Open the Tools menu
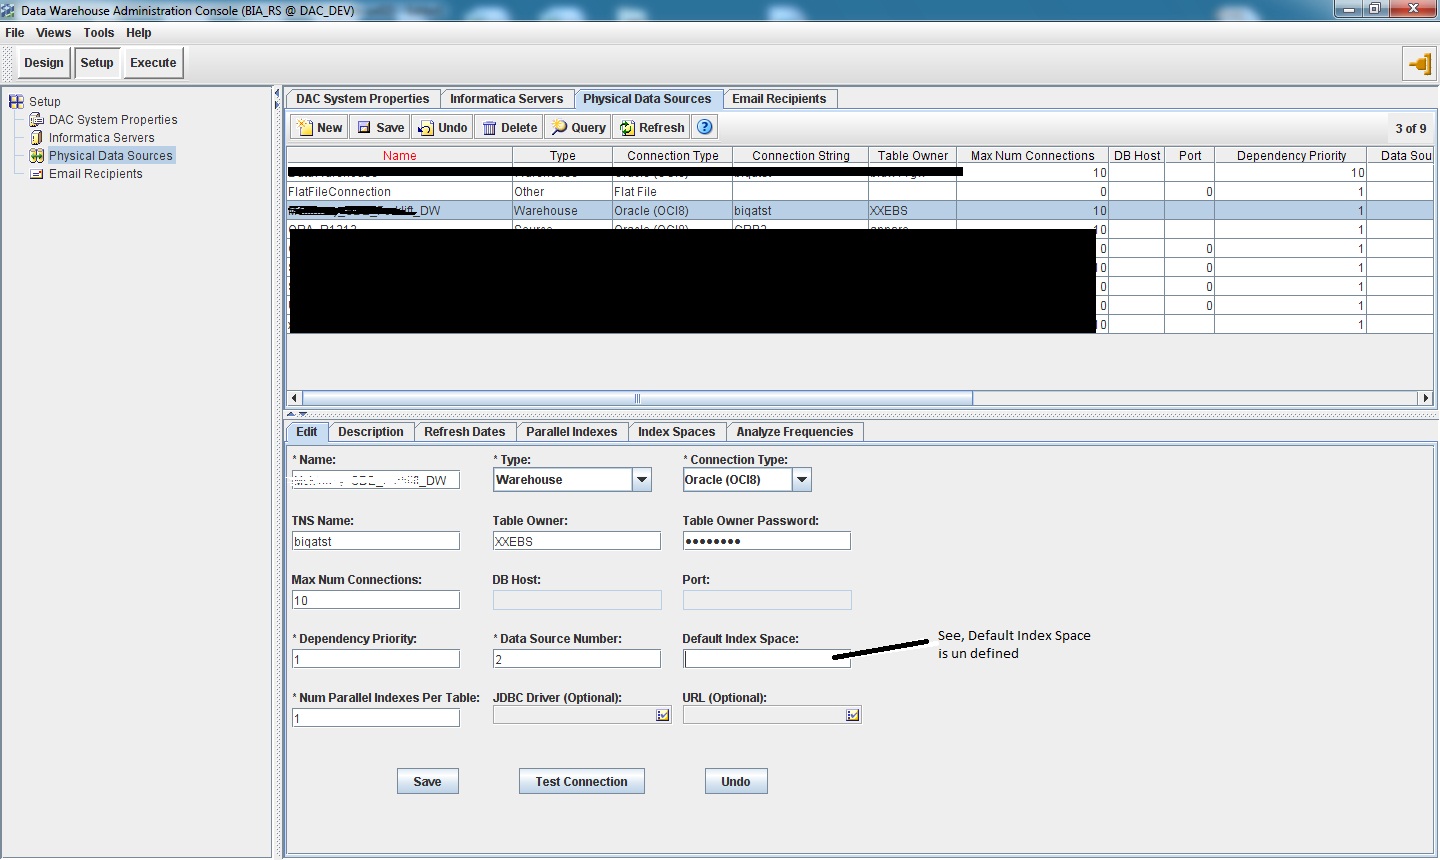1440x860 pixels. [99, 33]
